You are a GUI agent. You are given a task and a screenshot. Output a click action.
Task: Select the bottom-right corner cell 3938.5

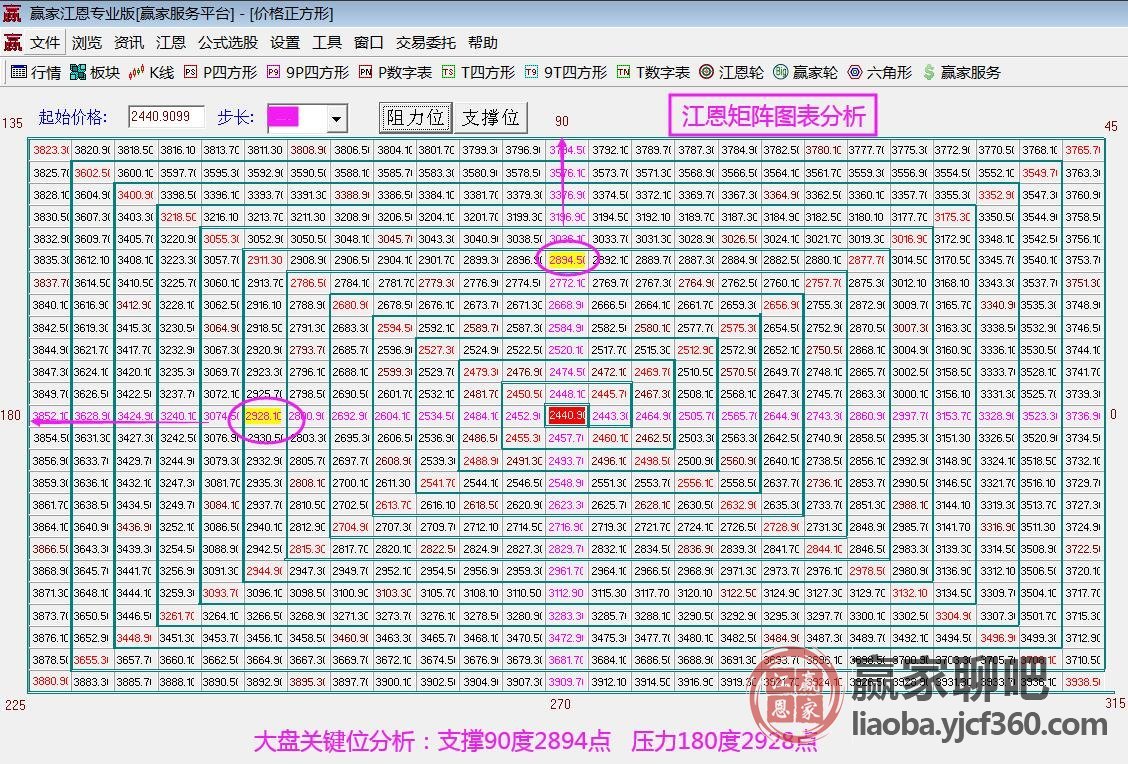1083,681
